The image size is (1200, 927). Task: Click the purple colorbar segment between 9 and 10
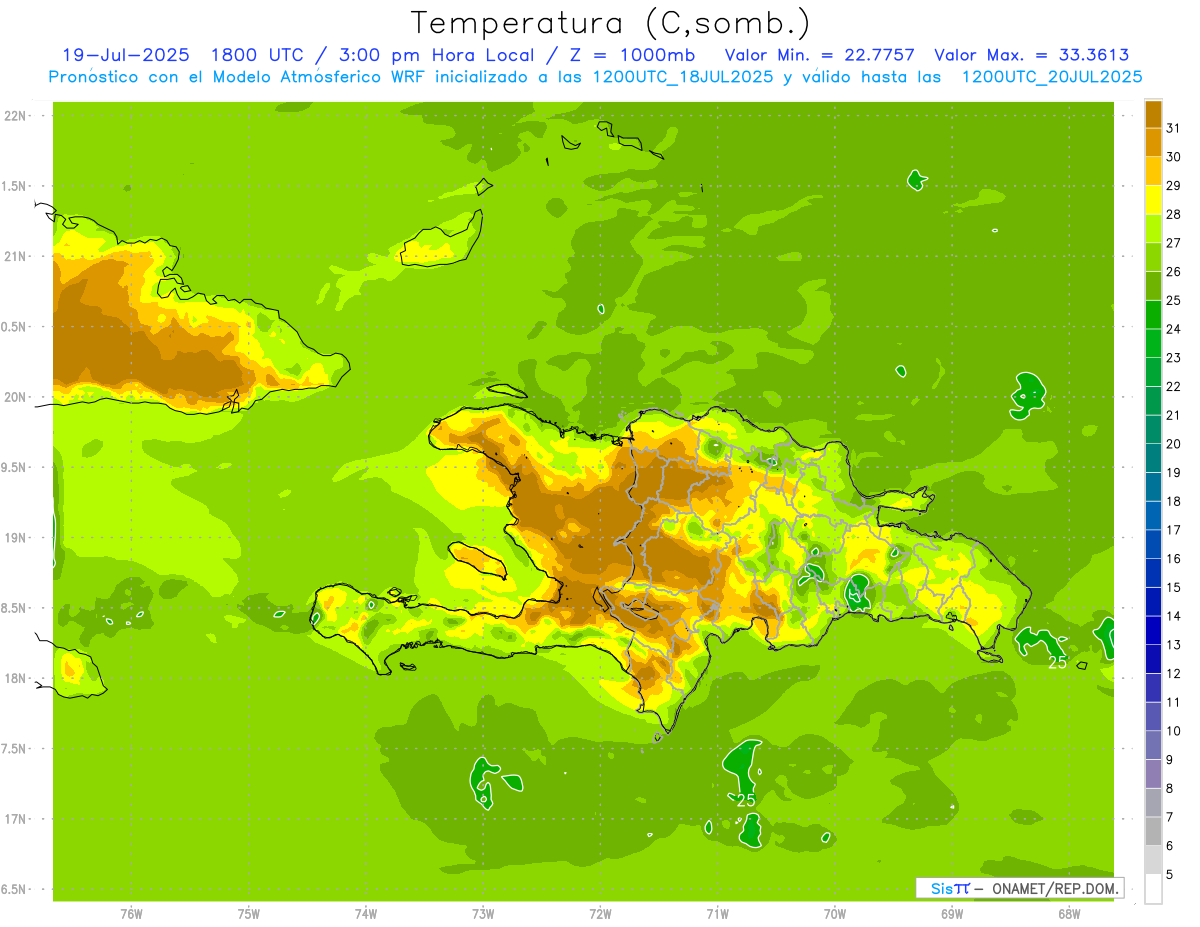[1153, 745]
